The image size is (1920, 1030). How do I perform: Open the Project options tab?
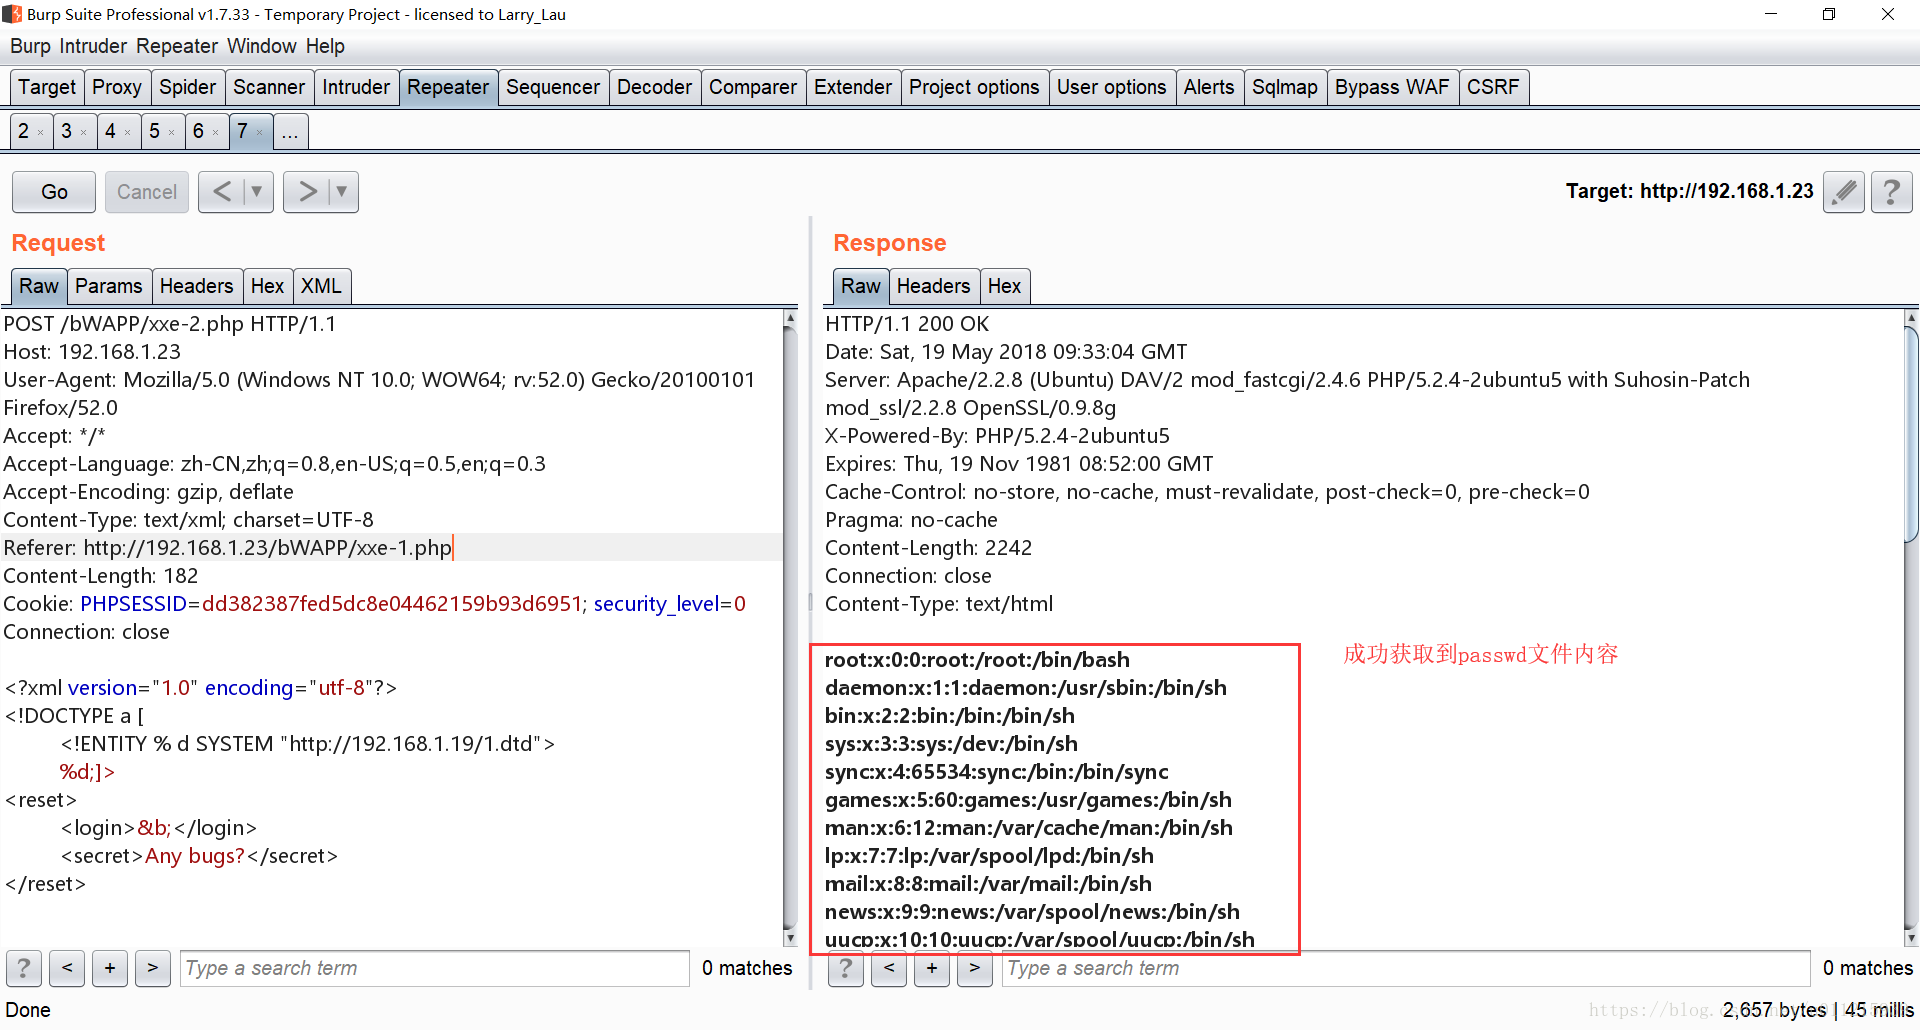(x=975, y=87)
